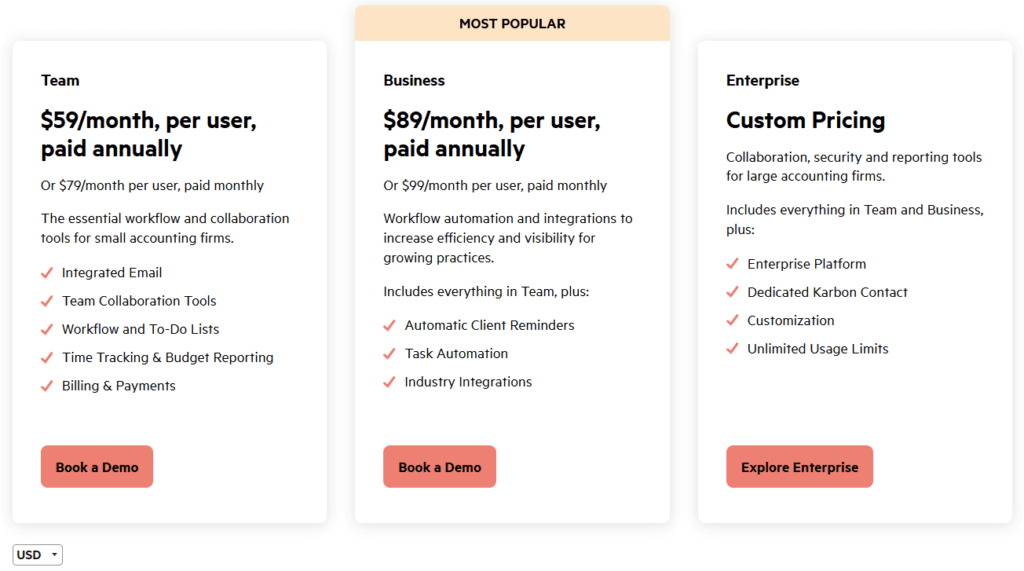Image resolution: width=1024 pixels, height=571 pixels.
Task: Click checkmark next to Customization
Action: (733, 321)
